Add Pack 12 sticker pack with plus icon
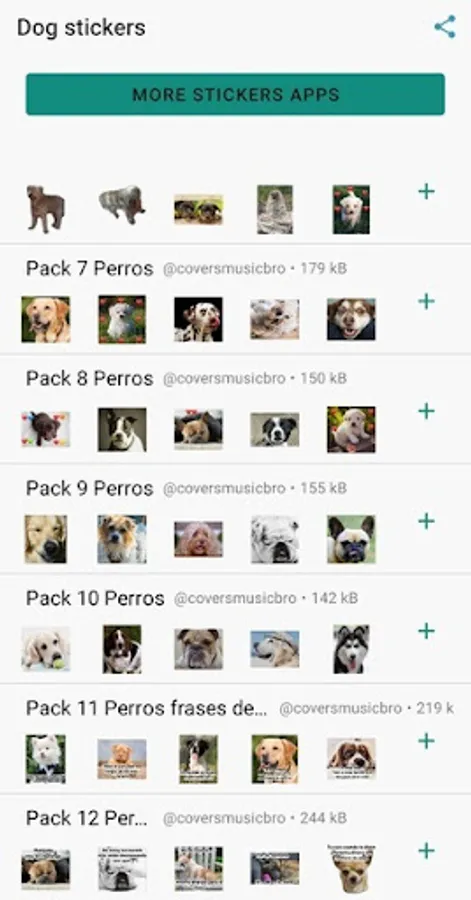This screenshot has width=471, height=900. [426, 851]
